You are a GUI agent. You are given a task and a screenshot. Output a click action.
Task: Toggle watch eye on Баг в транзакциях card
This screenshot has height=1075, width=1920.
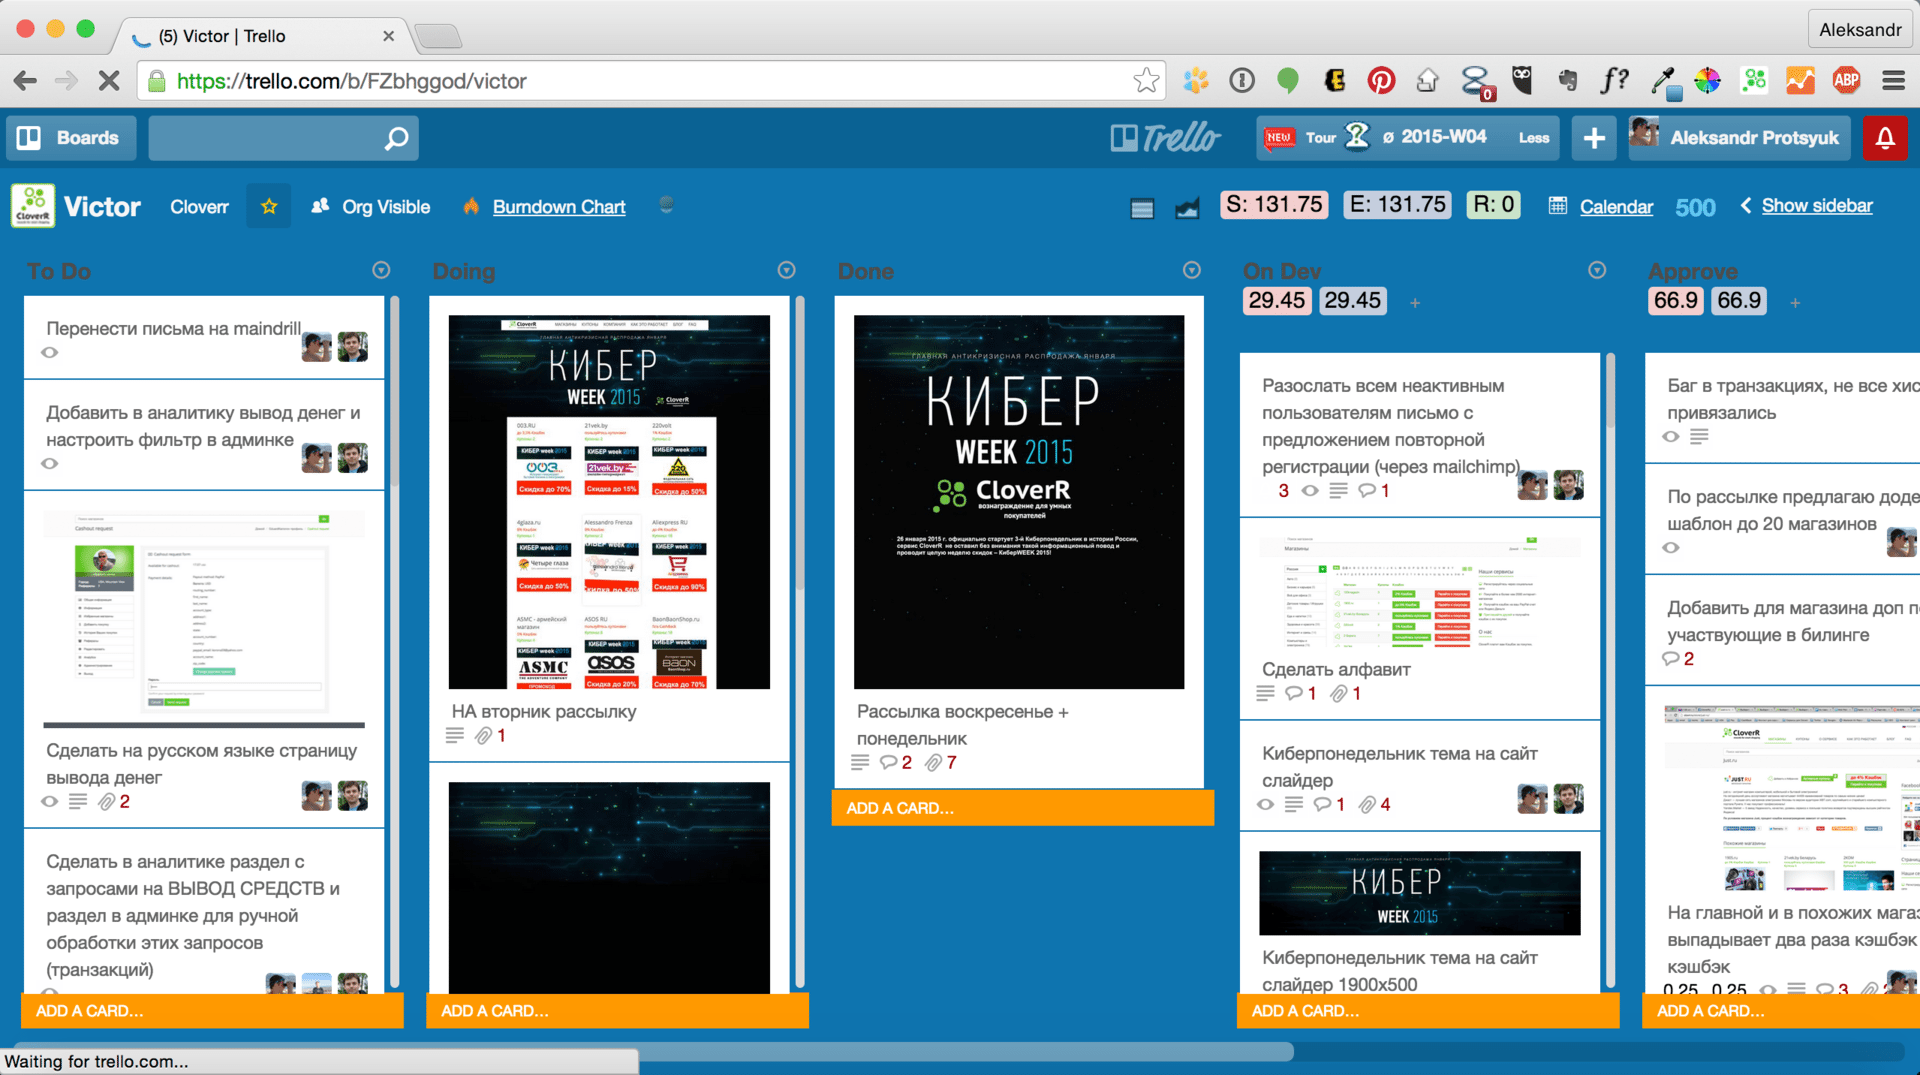(x=1671, y=437)
